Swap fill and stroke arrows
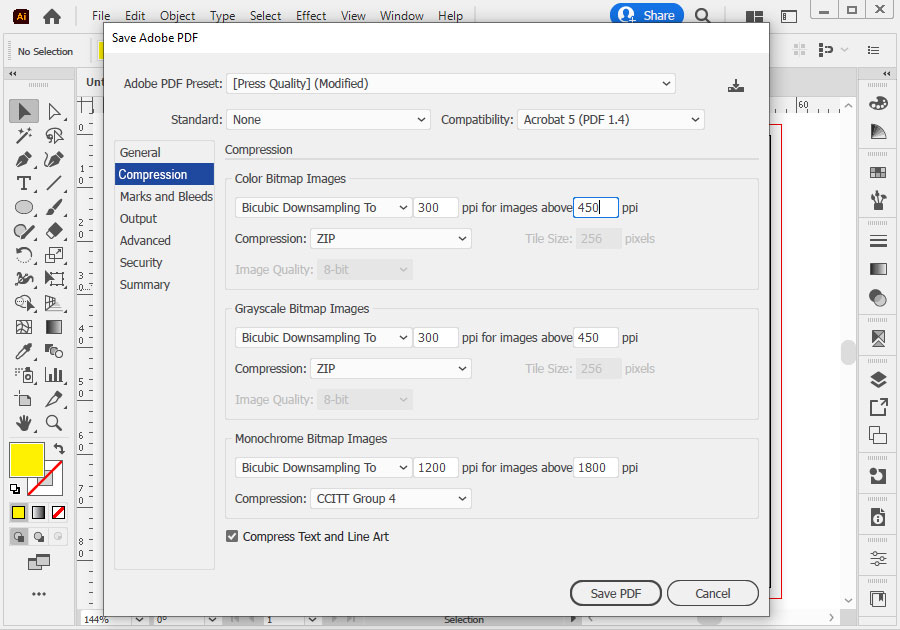 click(59, 448)
